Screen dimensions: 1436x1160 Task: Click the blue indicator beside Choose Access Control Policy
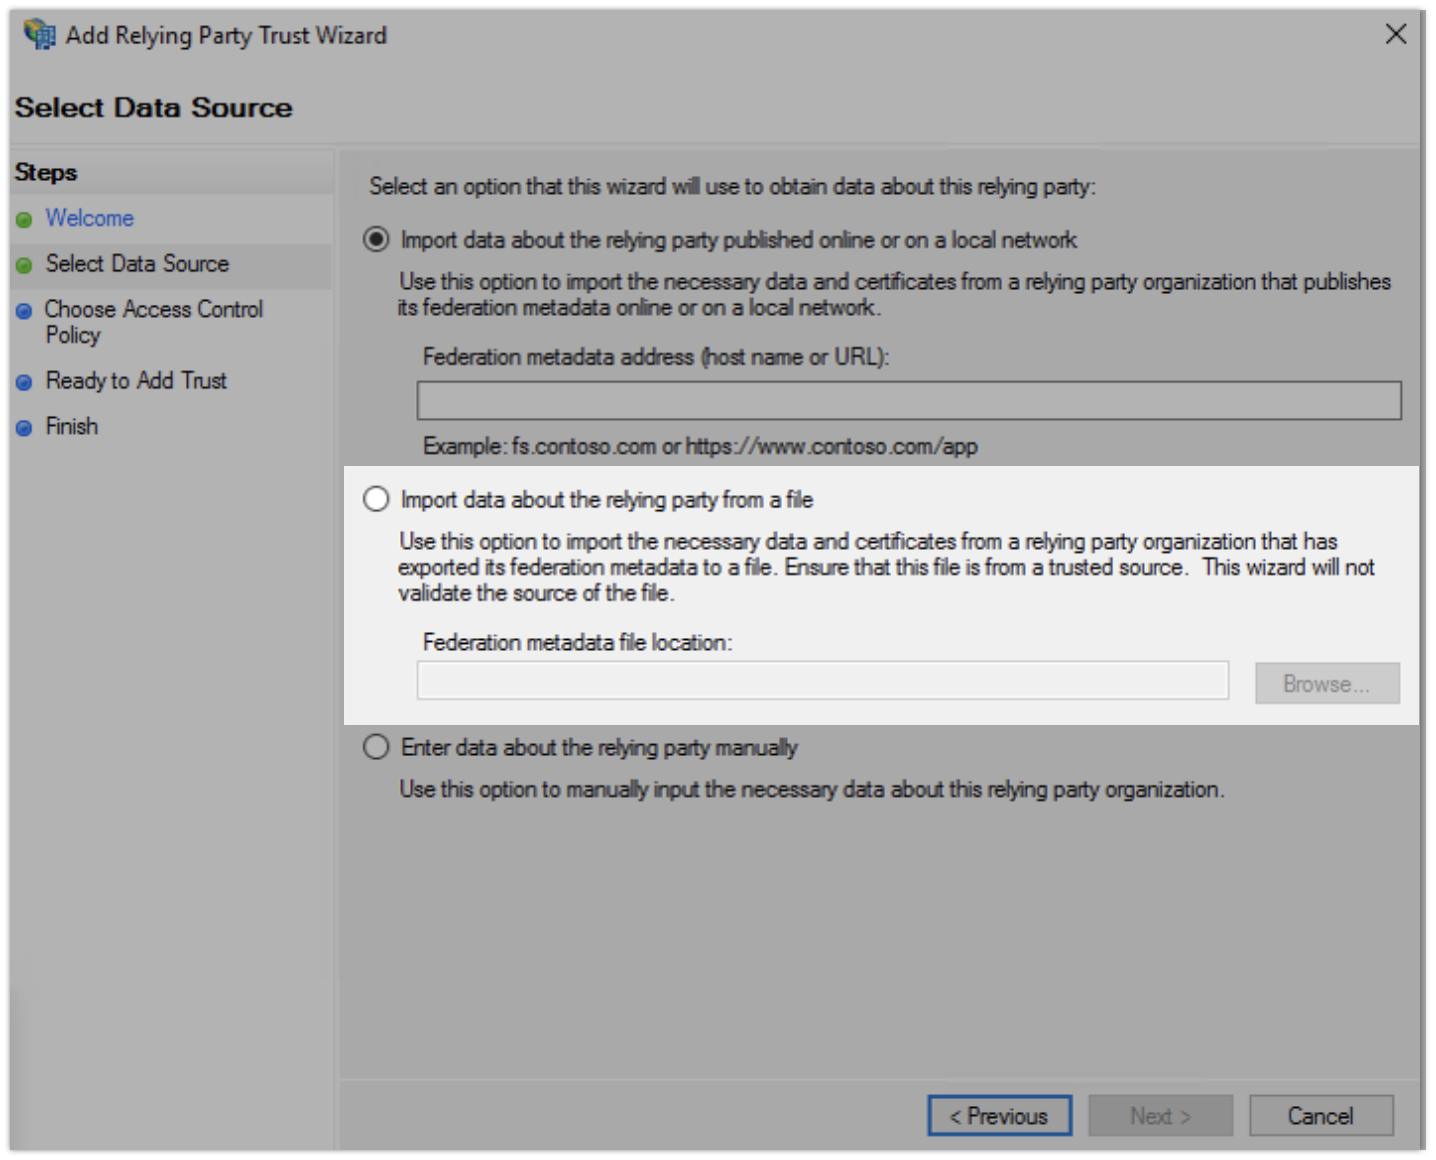(x=26, y=310)
